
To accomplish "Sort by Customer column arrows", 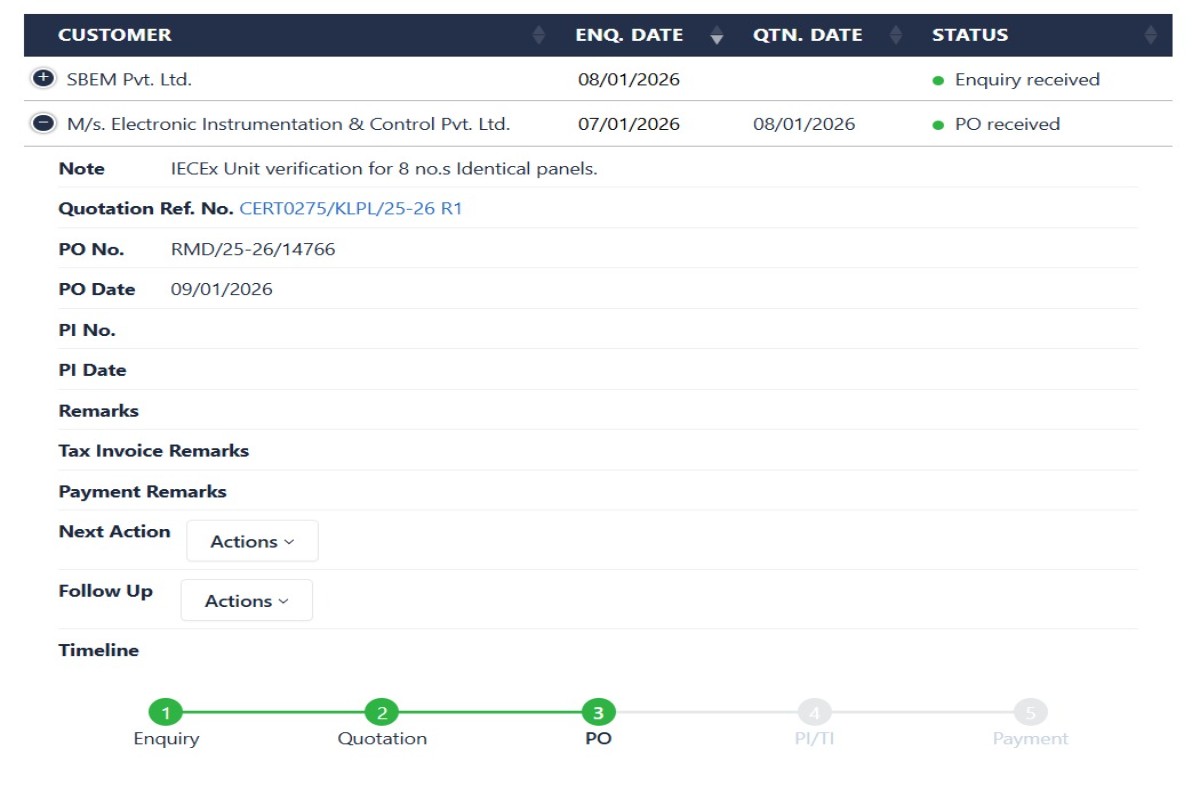I will click(539, 35).
